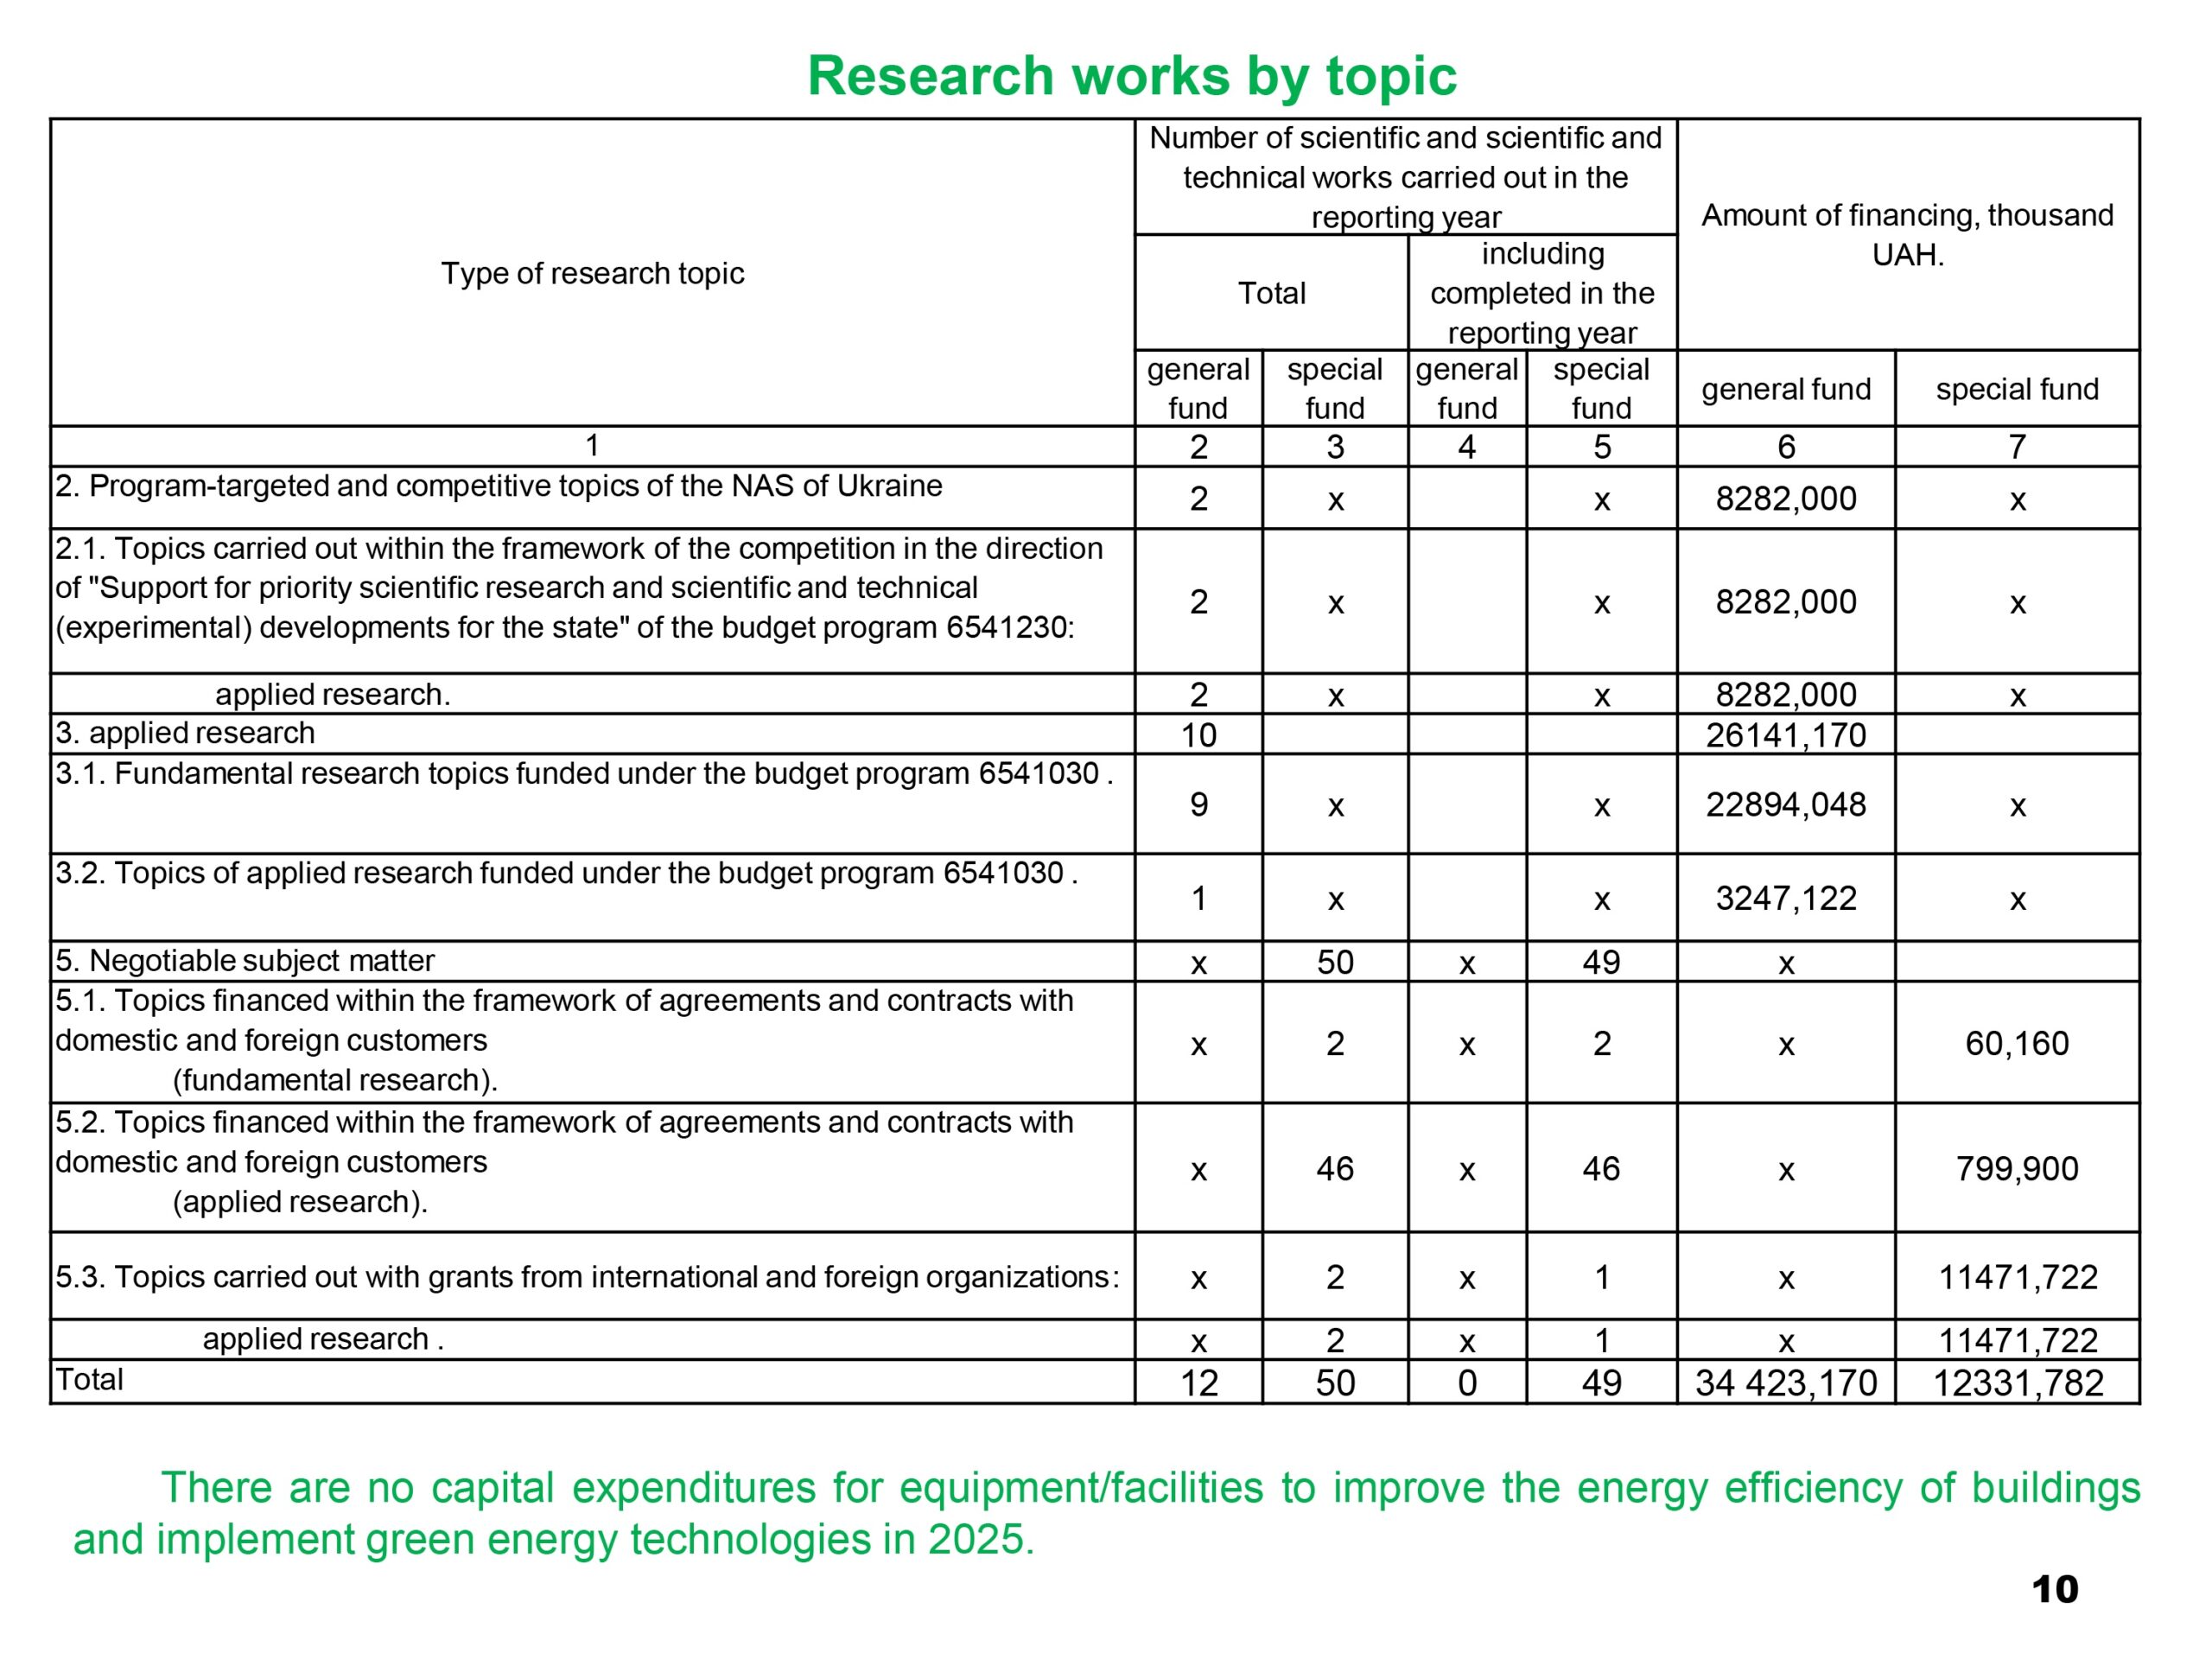Click the 'Amount of financing, thousand UAH.' header
Screen dimensions: 2212x1659
[1907, 235]
